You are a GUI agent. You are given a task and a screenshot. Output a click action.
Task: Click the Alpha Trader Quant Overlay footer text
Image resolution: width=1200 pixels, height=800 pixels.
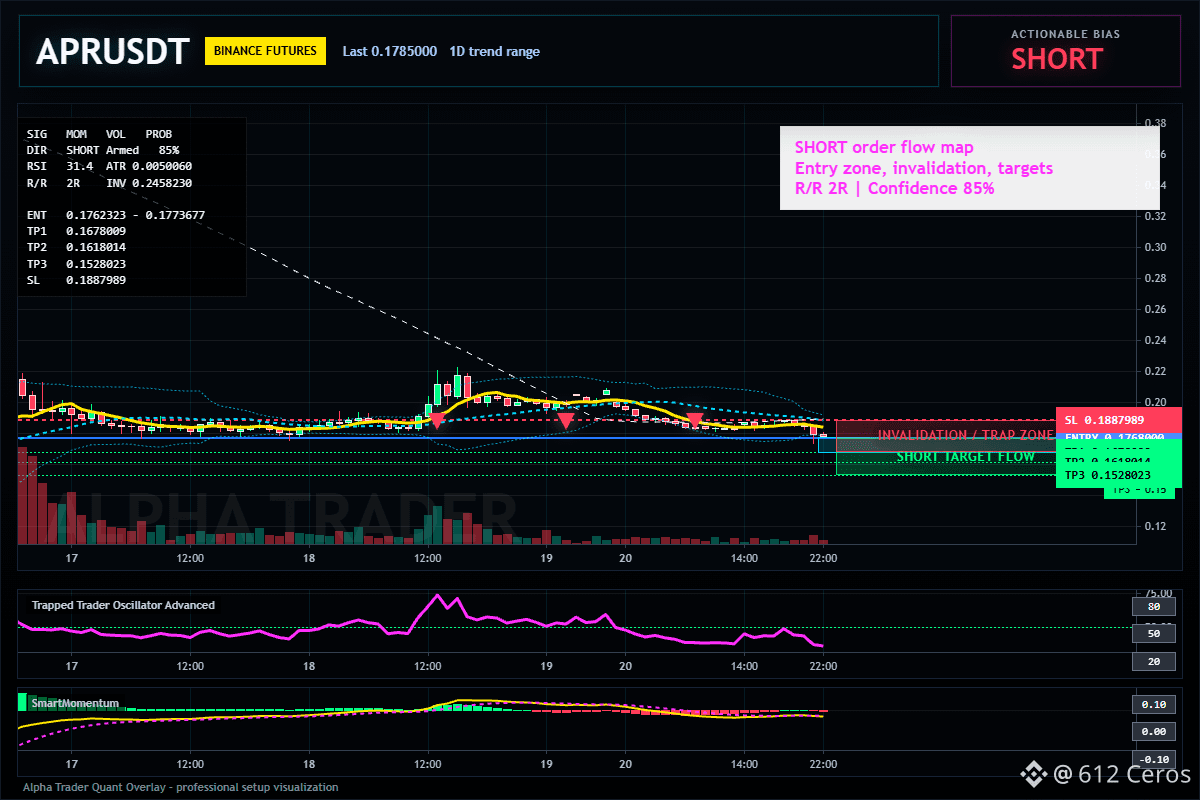180,787
